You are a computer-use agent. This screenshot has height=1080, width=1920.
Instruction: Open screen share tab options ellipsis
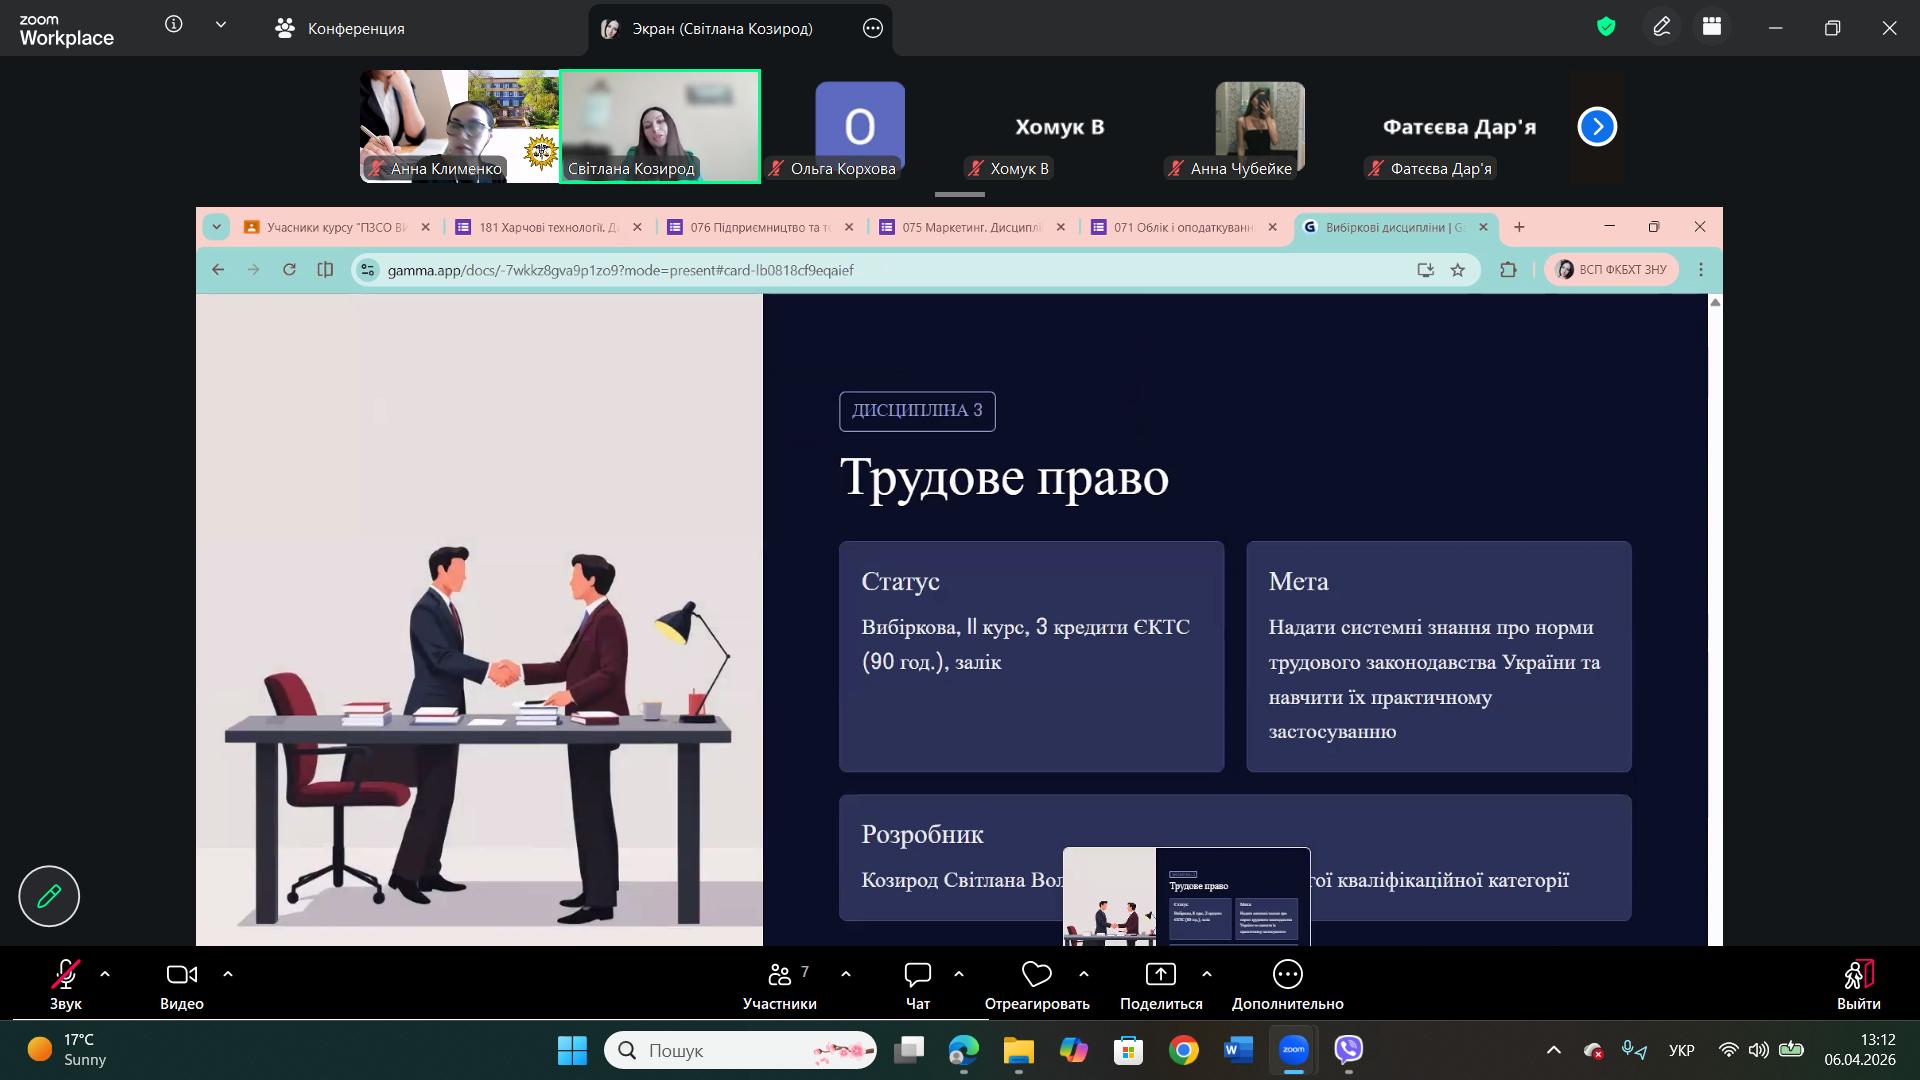click(x=872, y=28)
